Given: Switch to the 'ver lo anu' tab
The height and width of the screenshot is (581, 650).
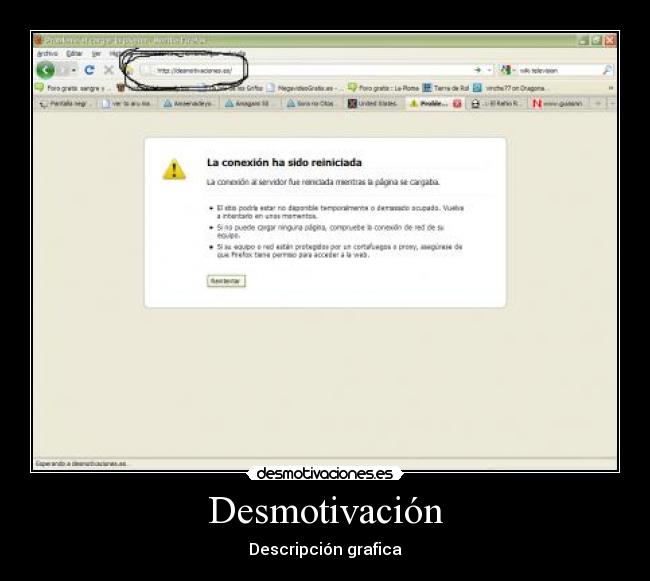Looking at the screenshot, I should pyautogui.click(x=127, y=103).
